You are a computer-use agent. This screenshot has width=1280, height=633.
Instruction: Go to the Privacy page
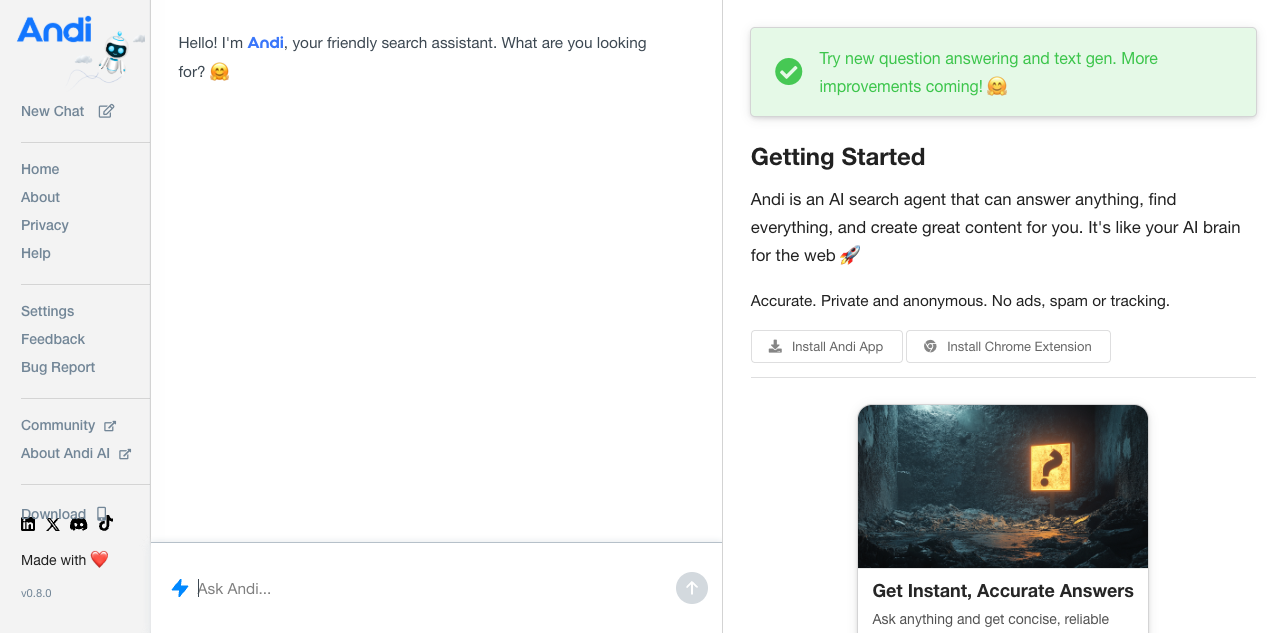(x=45, y=225)
